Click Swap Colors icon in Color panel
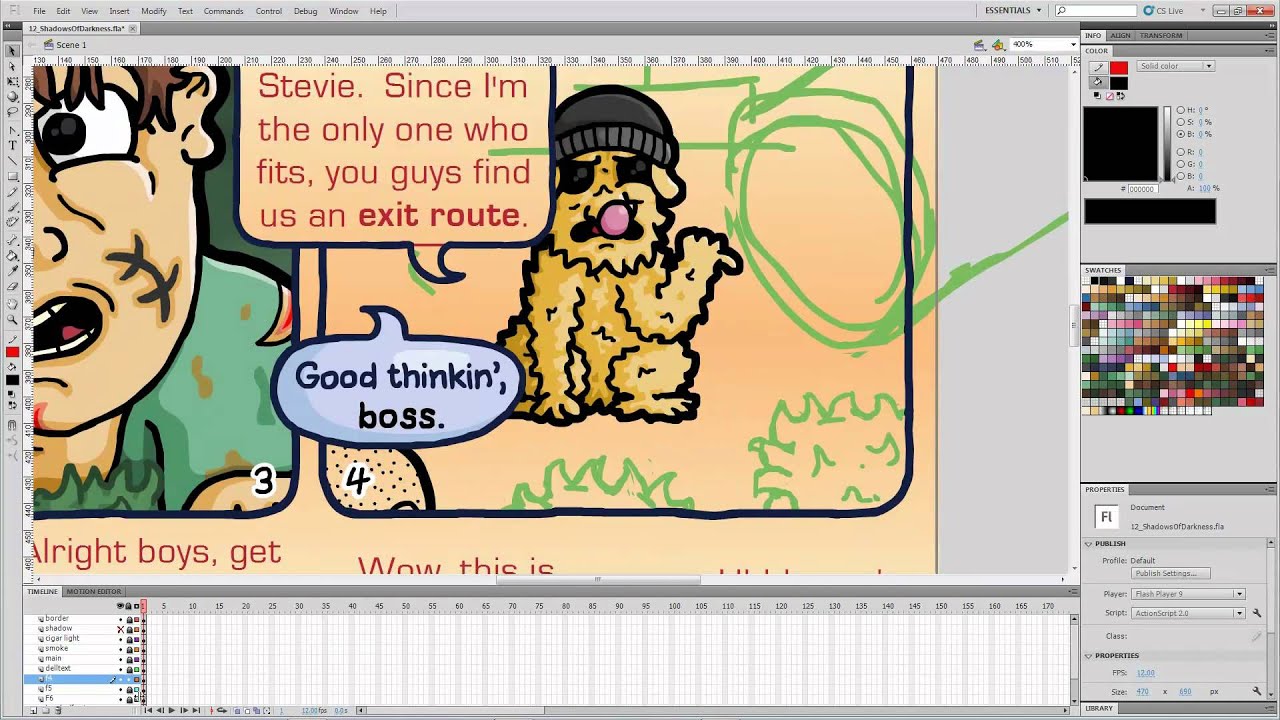 coord(1121,96)
